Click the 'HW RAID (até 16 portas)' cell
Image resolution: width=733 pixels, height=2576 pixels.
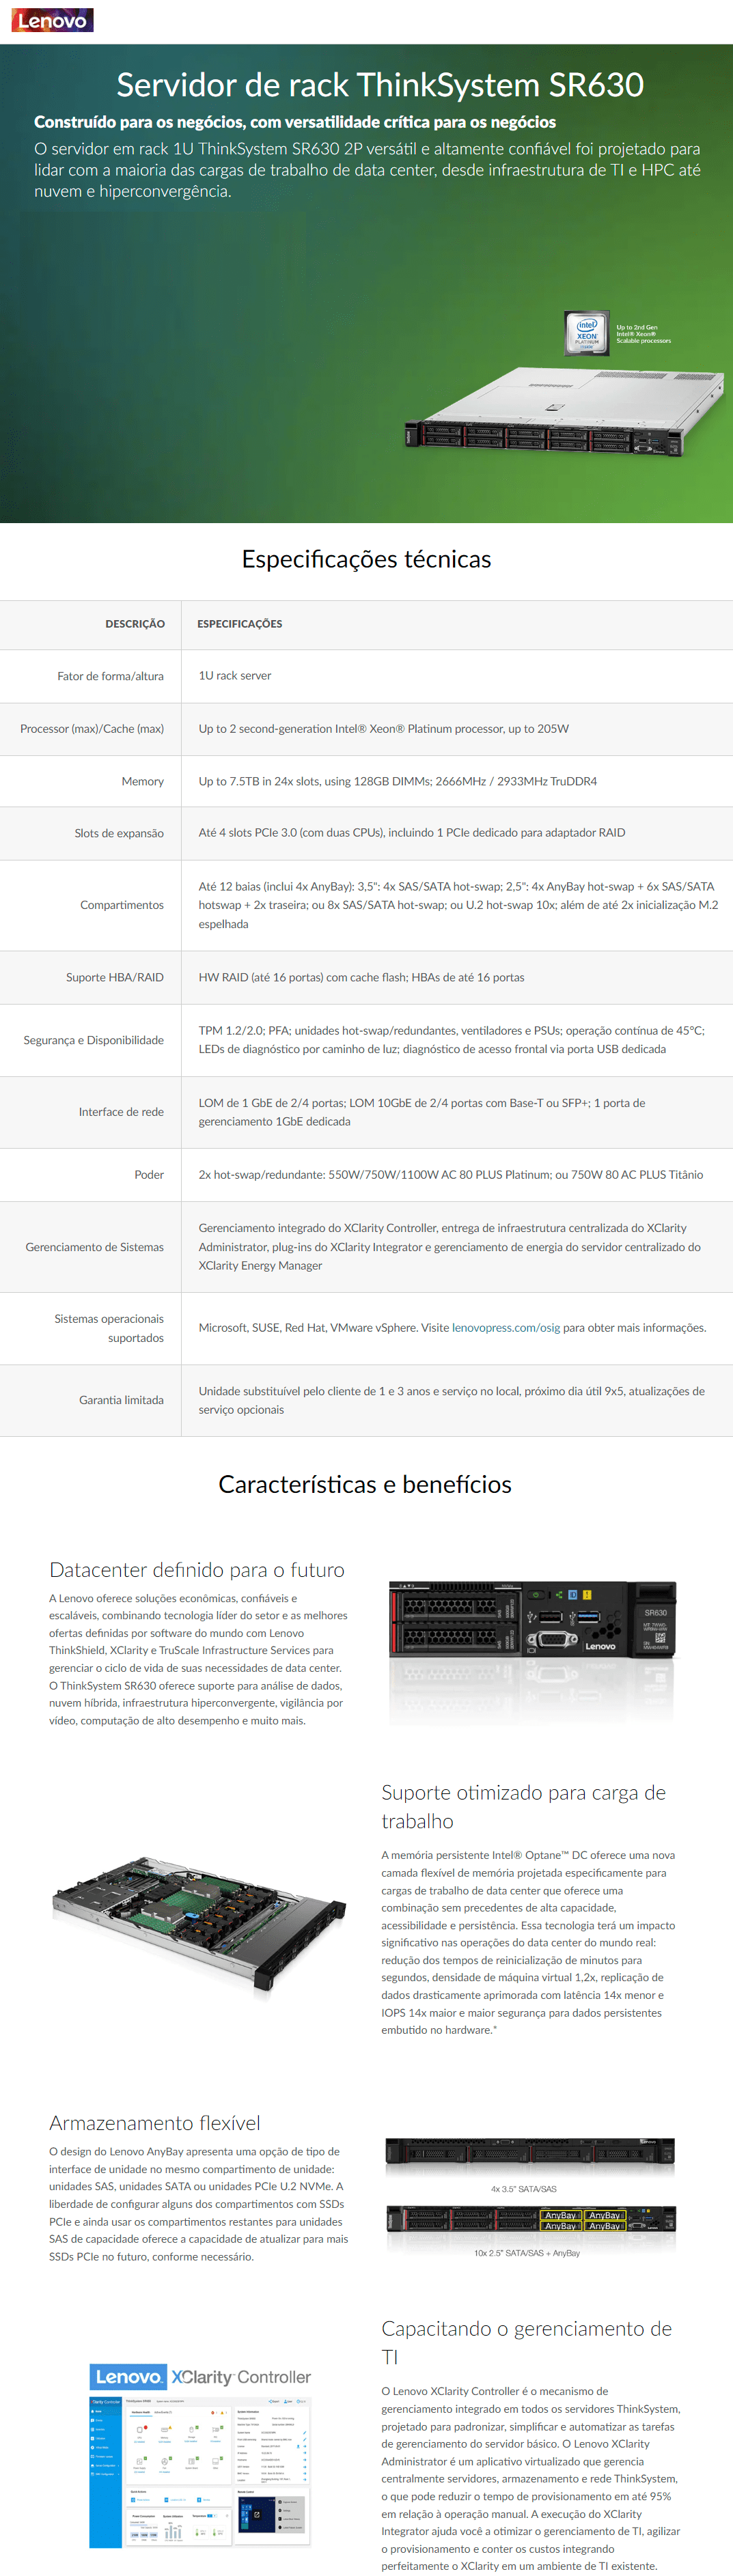[x=361, y=978]
